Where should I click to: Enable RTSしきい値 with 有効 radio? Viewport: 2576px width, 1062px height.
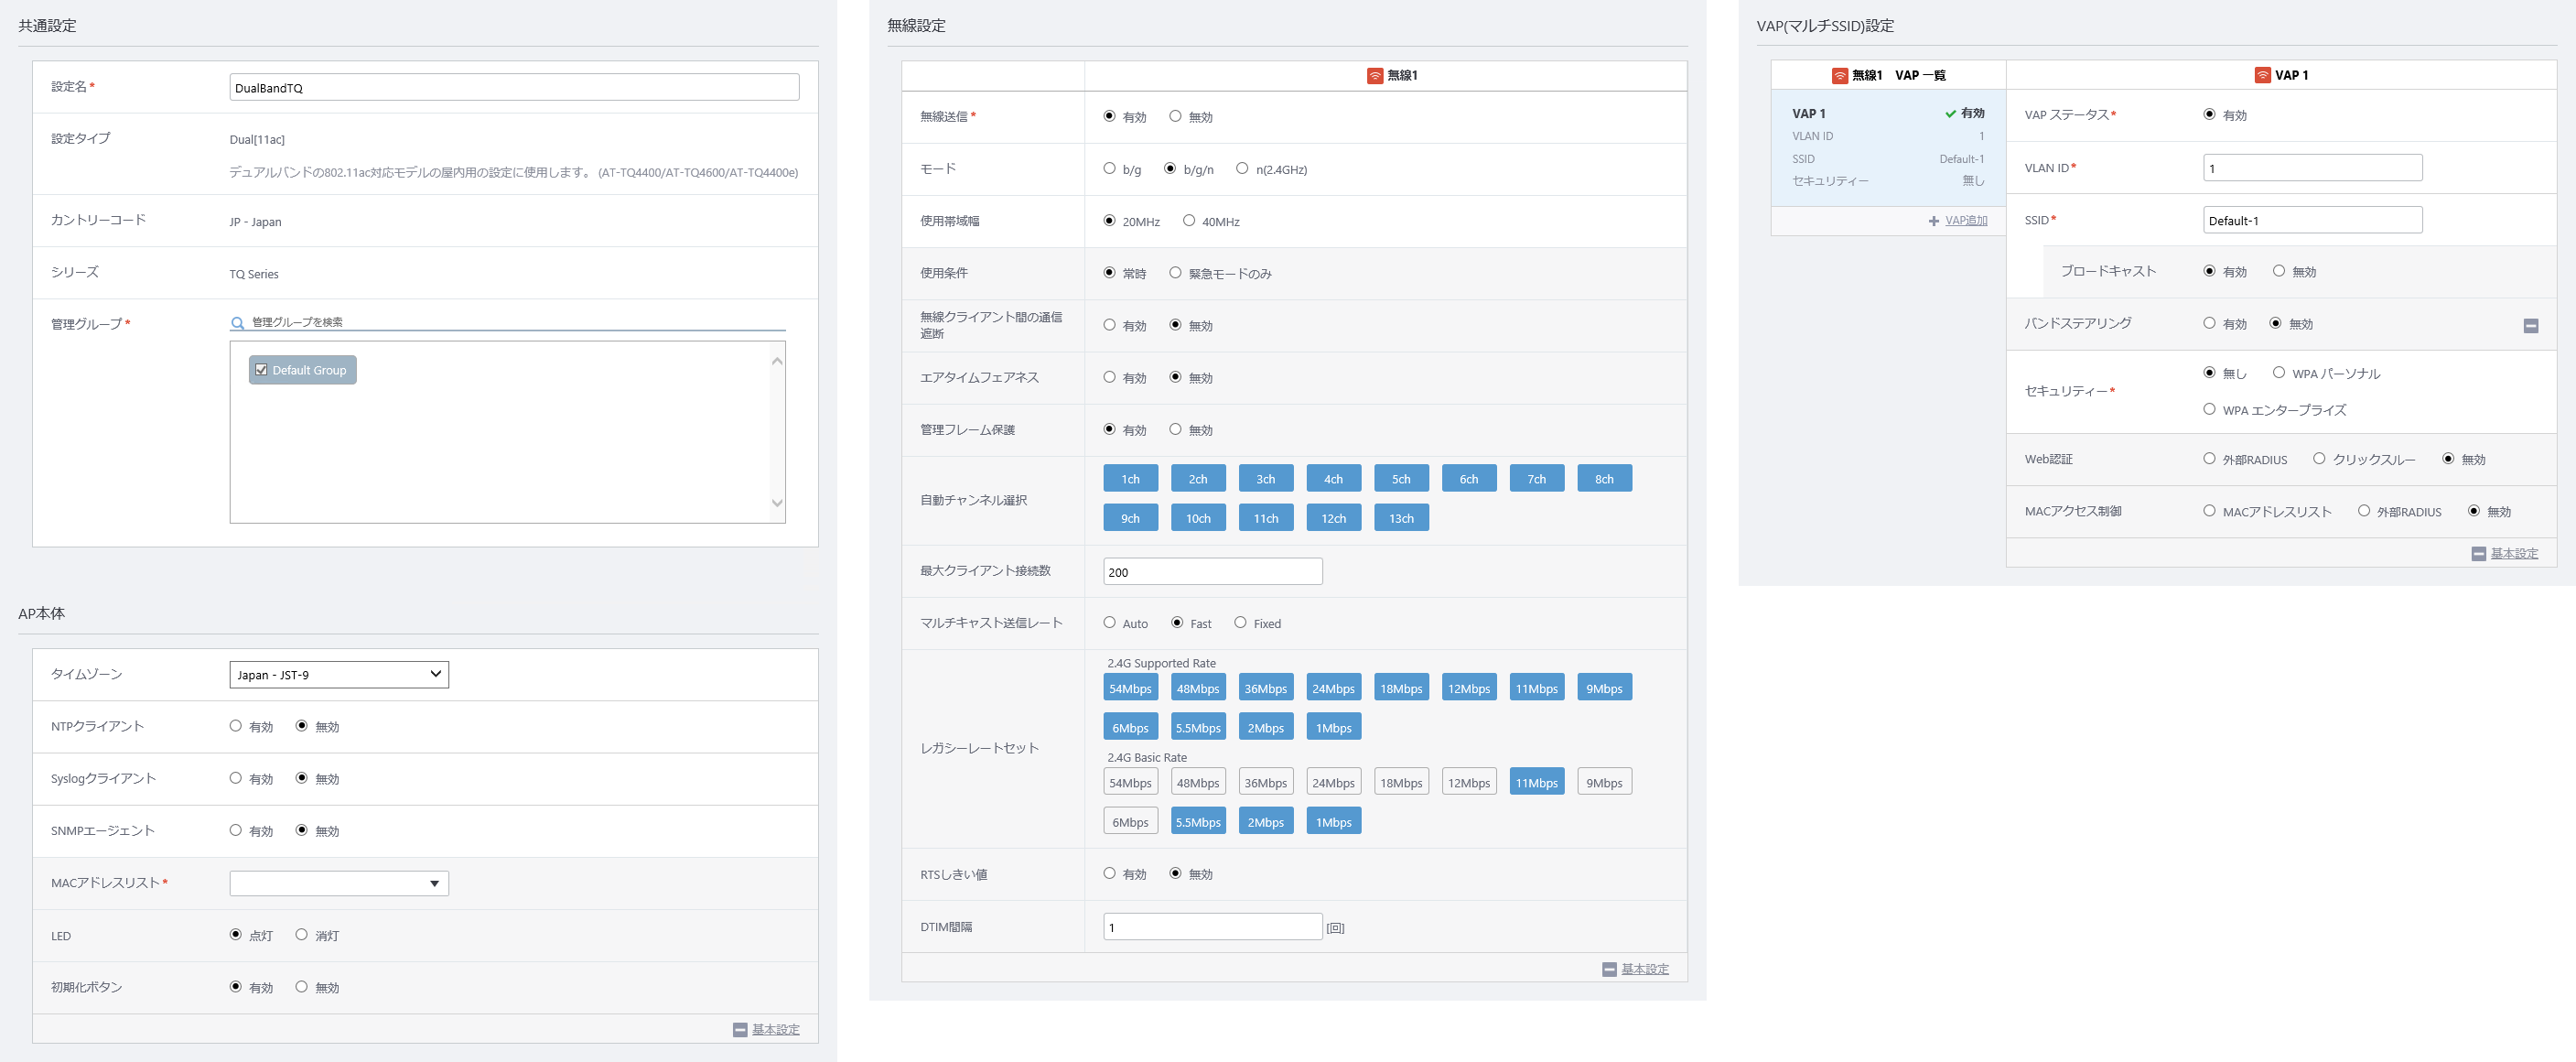1109,873
